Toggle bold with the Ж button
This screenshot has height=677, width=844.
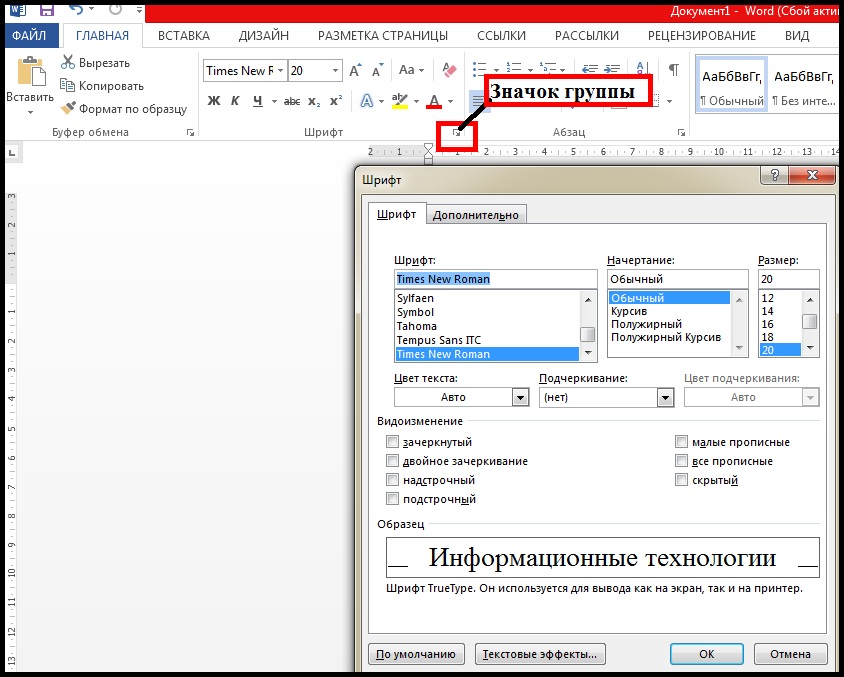(214, 101)
